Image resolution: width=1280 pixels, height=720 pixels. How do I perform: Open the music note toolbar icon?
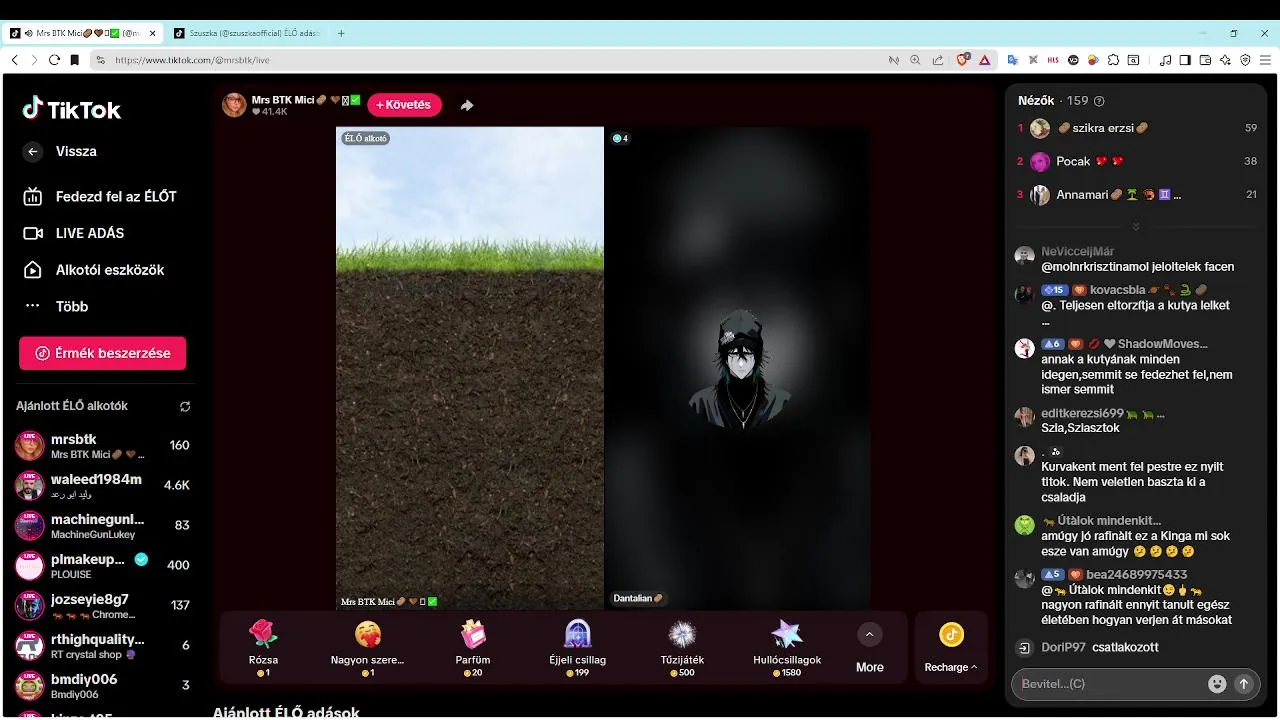(x=1165, y=60)
